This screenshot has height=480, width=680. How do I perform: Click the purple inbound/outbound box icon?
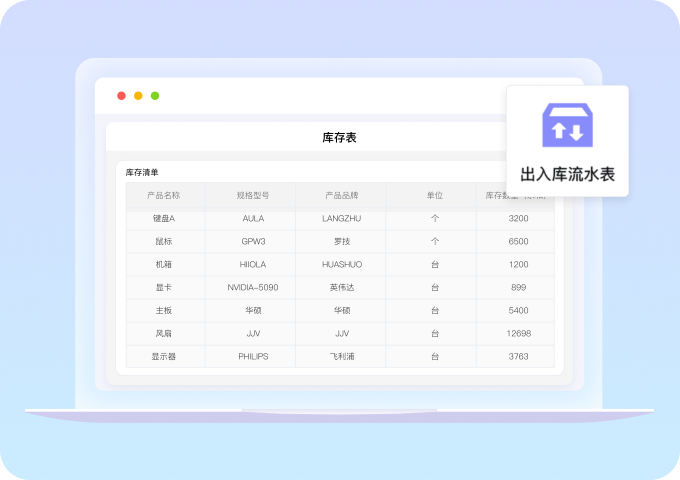coord(567,125)
